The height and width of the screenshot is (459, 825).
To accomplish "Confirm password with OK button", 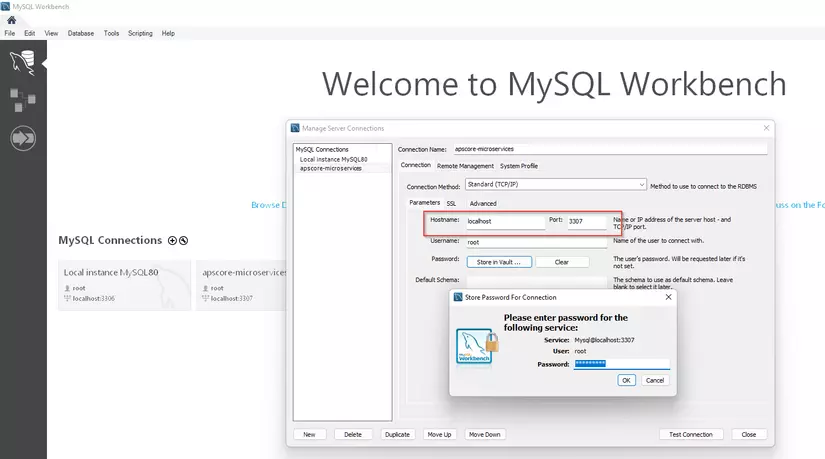I will (626, 380).
